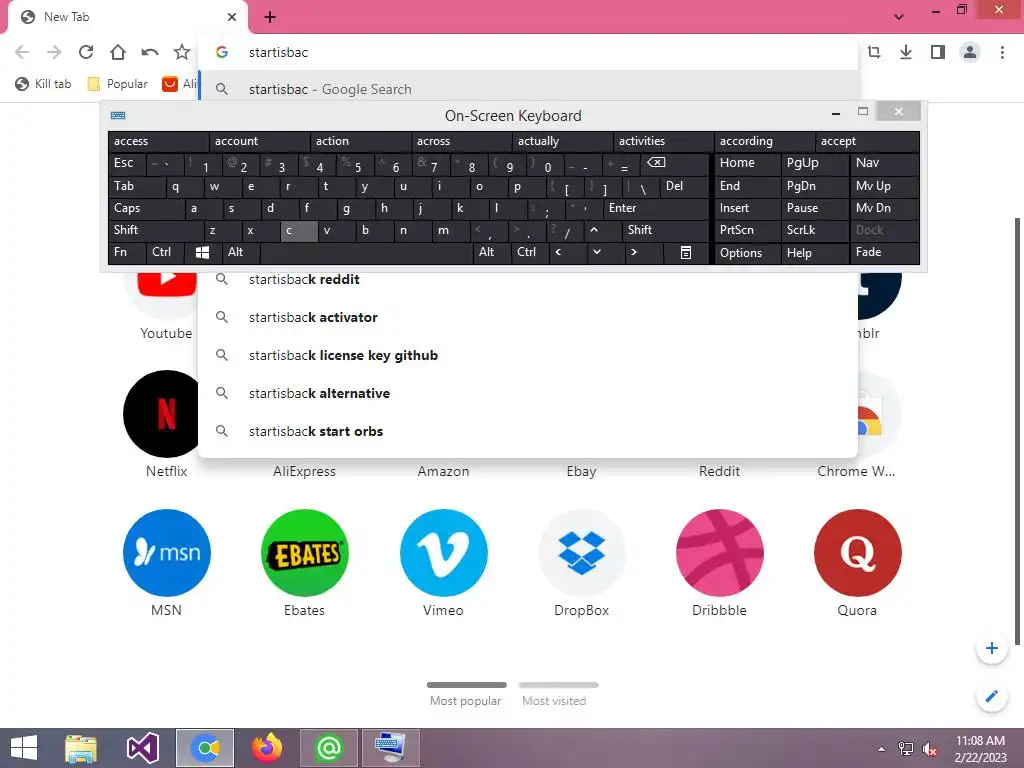
Task: Go to the home page icon
Action: click(118, 52)
